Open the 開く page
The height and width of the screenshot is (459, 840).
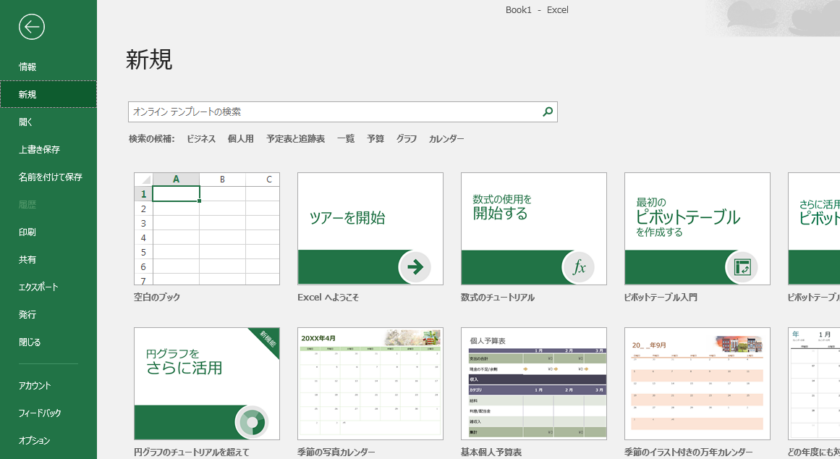click(26, 122)
